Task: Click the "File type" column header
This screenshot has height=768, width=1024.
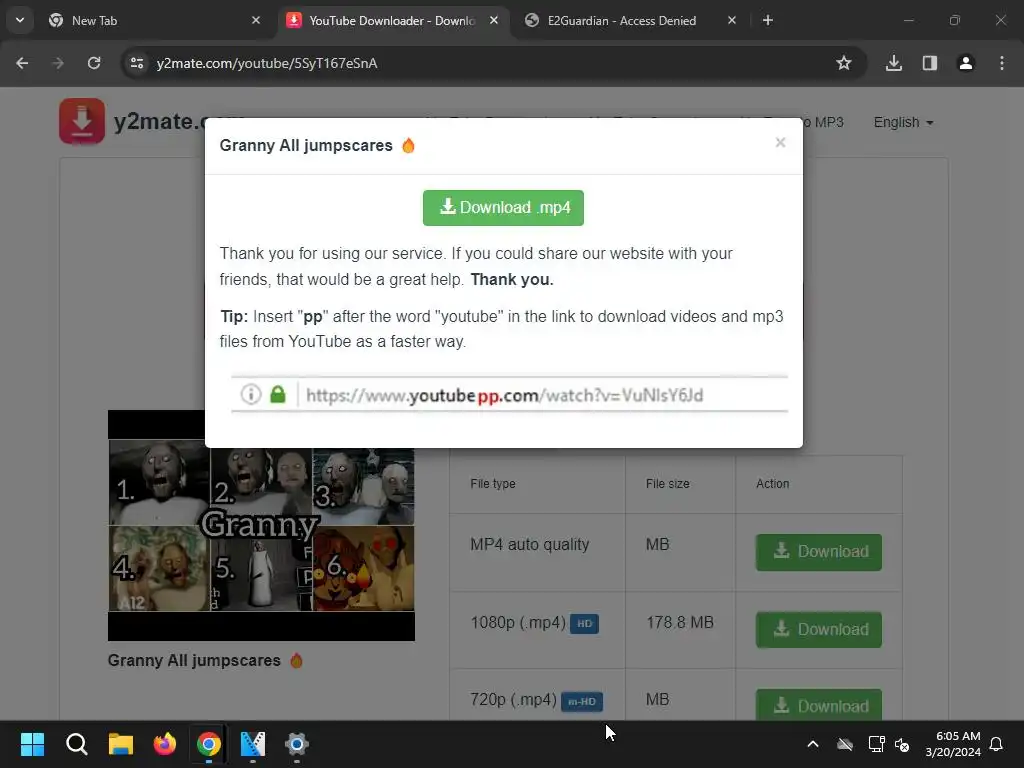Action: 493,484
